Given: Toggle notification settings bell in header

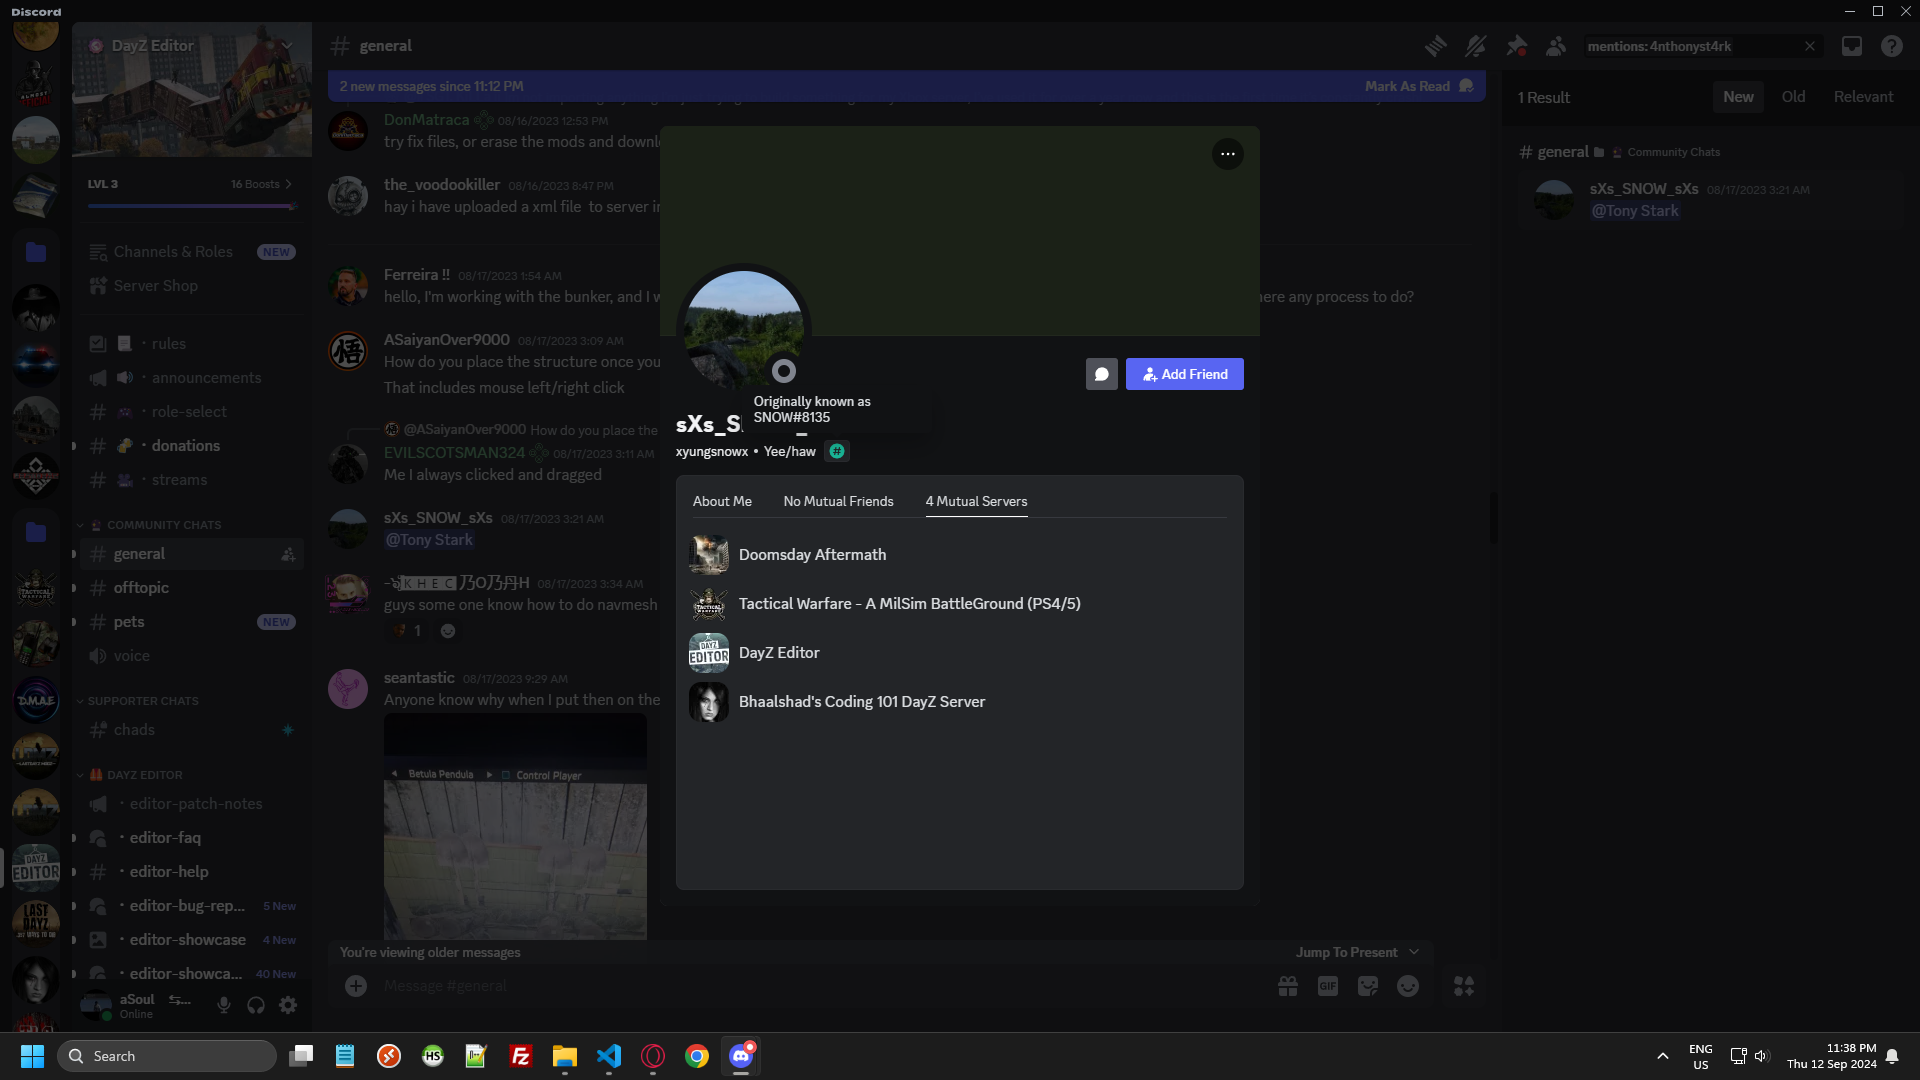Looking at the screenshot, I should 1476,46.
